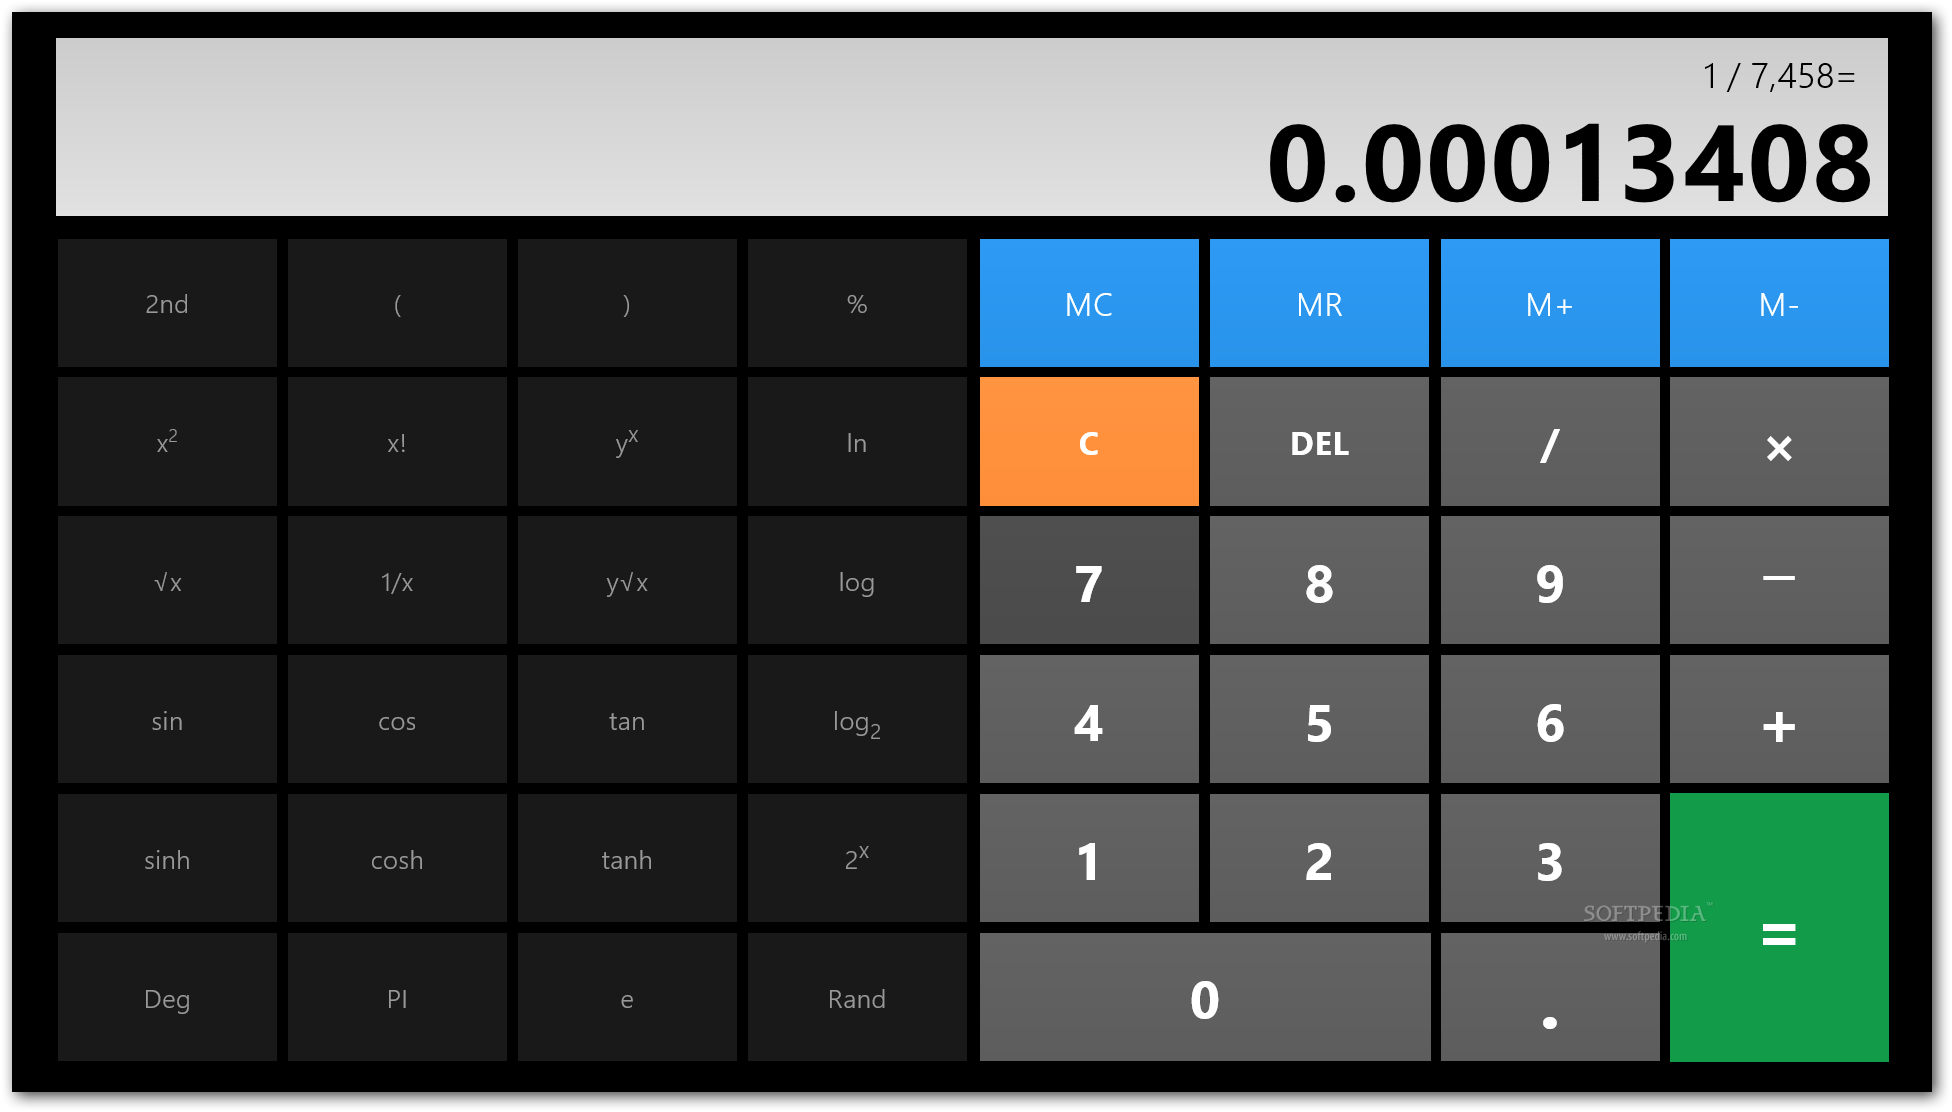The height and width of the screenshot is (1112, 1952).
Task: Clear the current calculation with C
Action: pyautogui.click(x=1089, y=444)
